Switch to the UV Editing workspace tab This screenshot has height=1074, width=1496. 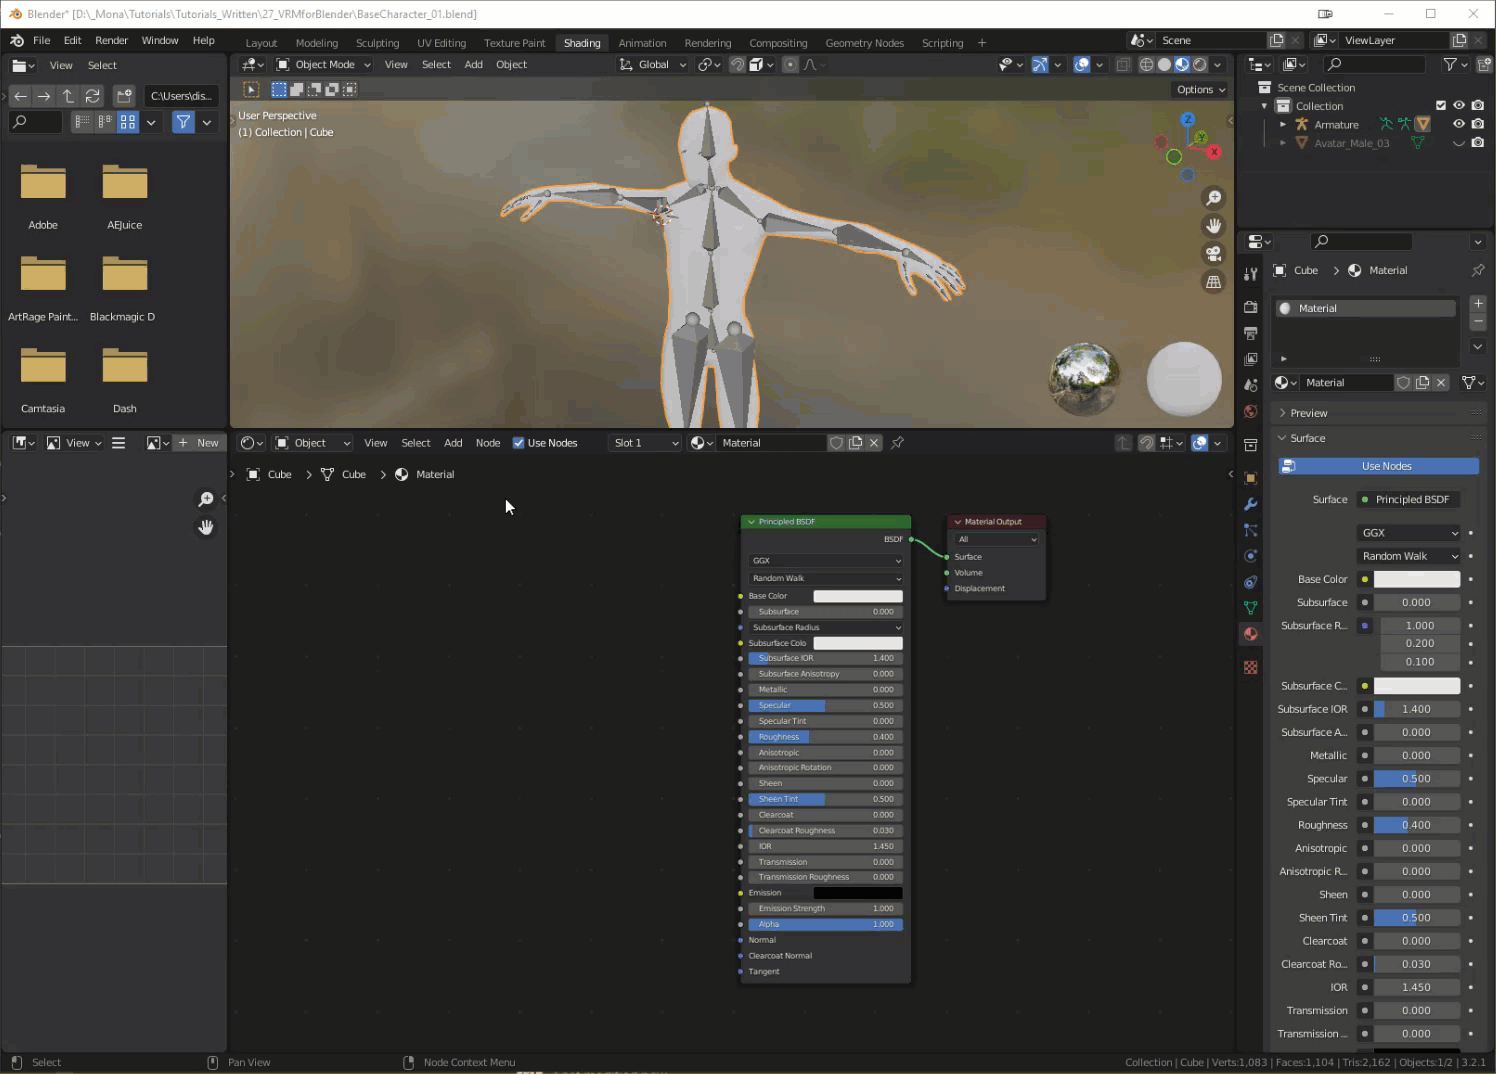(x=441, y=43)
